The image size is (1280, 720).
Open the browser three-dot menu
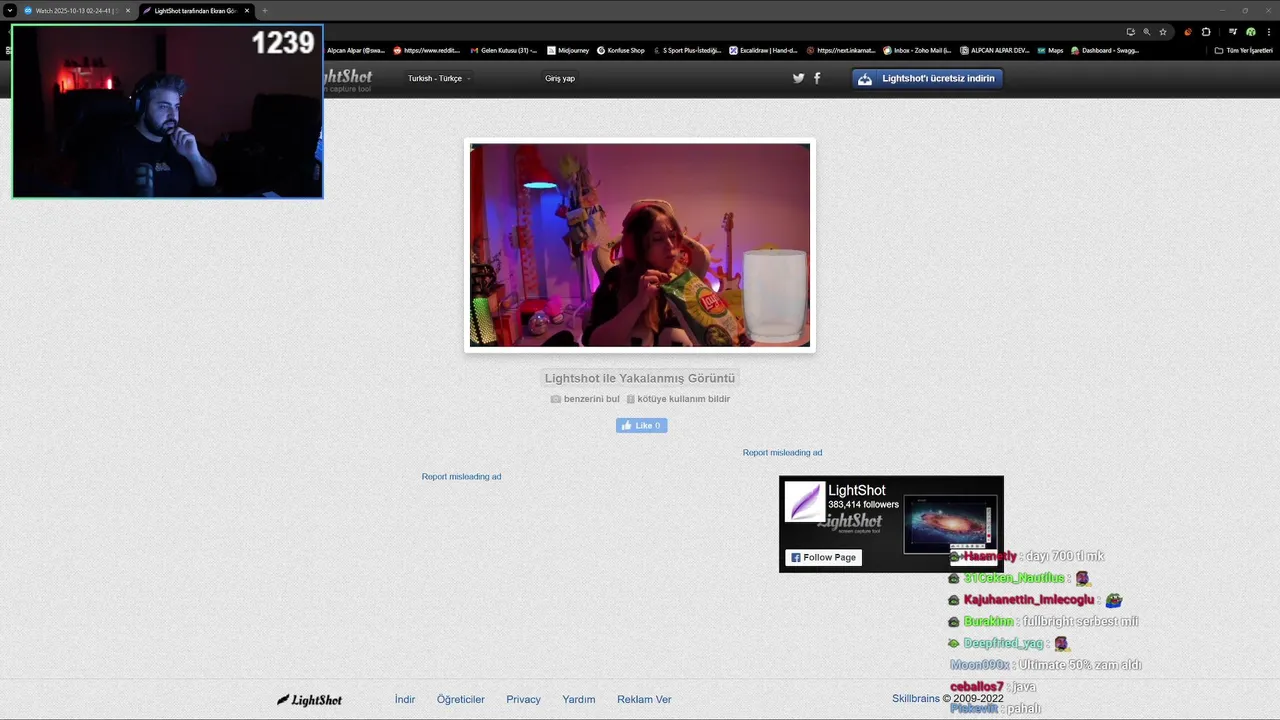click(1268, 31)
